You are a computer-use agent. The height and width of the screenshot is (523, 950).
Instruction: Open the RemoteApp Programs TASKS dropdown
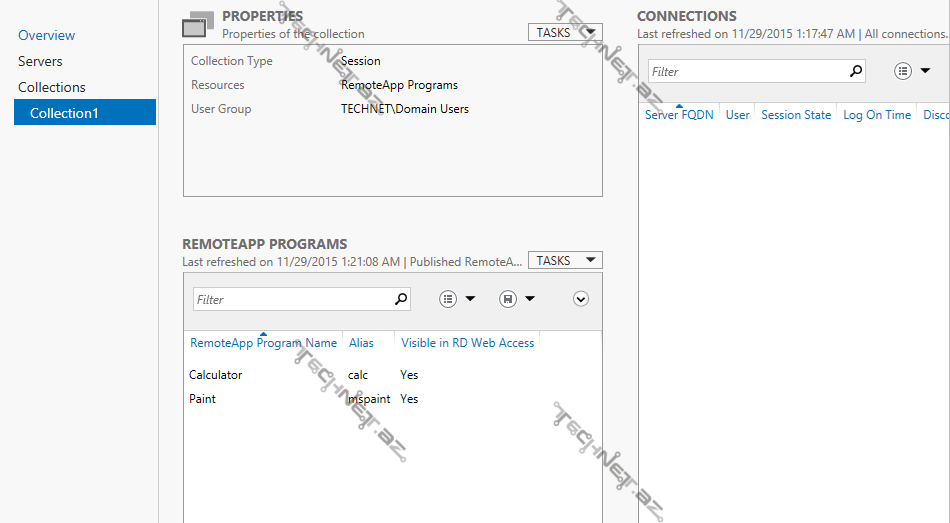click(x=564, y=260)
